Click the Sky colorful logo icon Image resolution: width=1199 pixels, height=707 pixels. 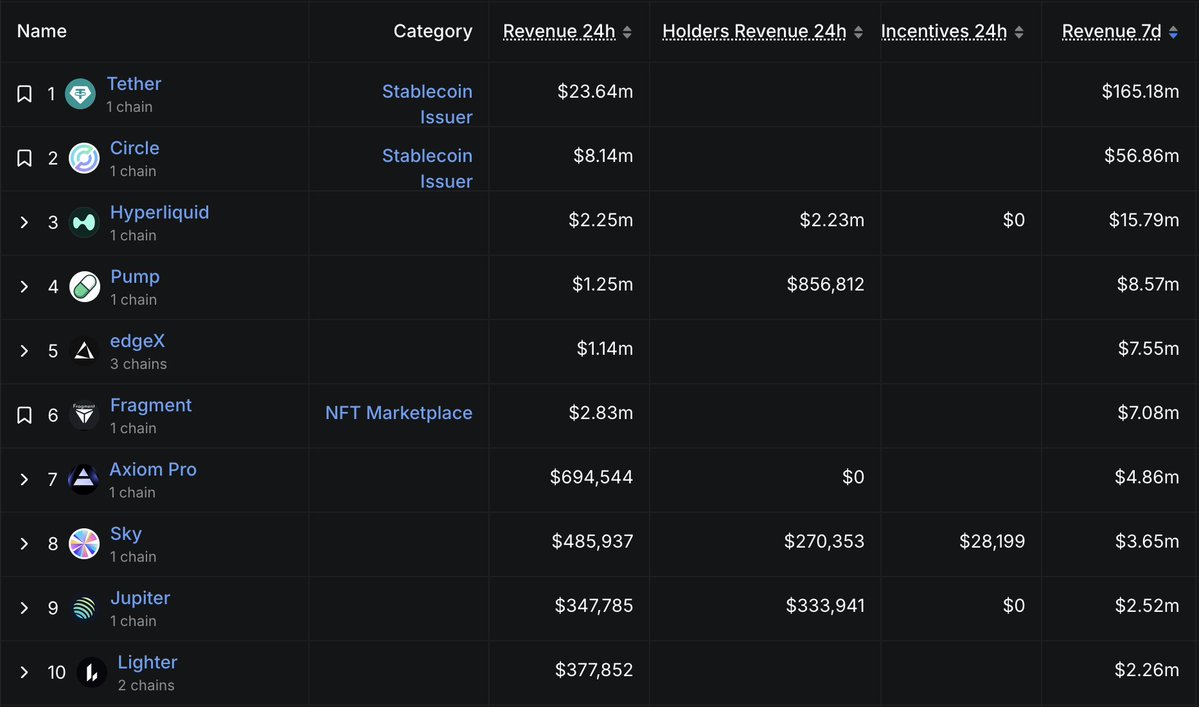click(84, 543)
